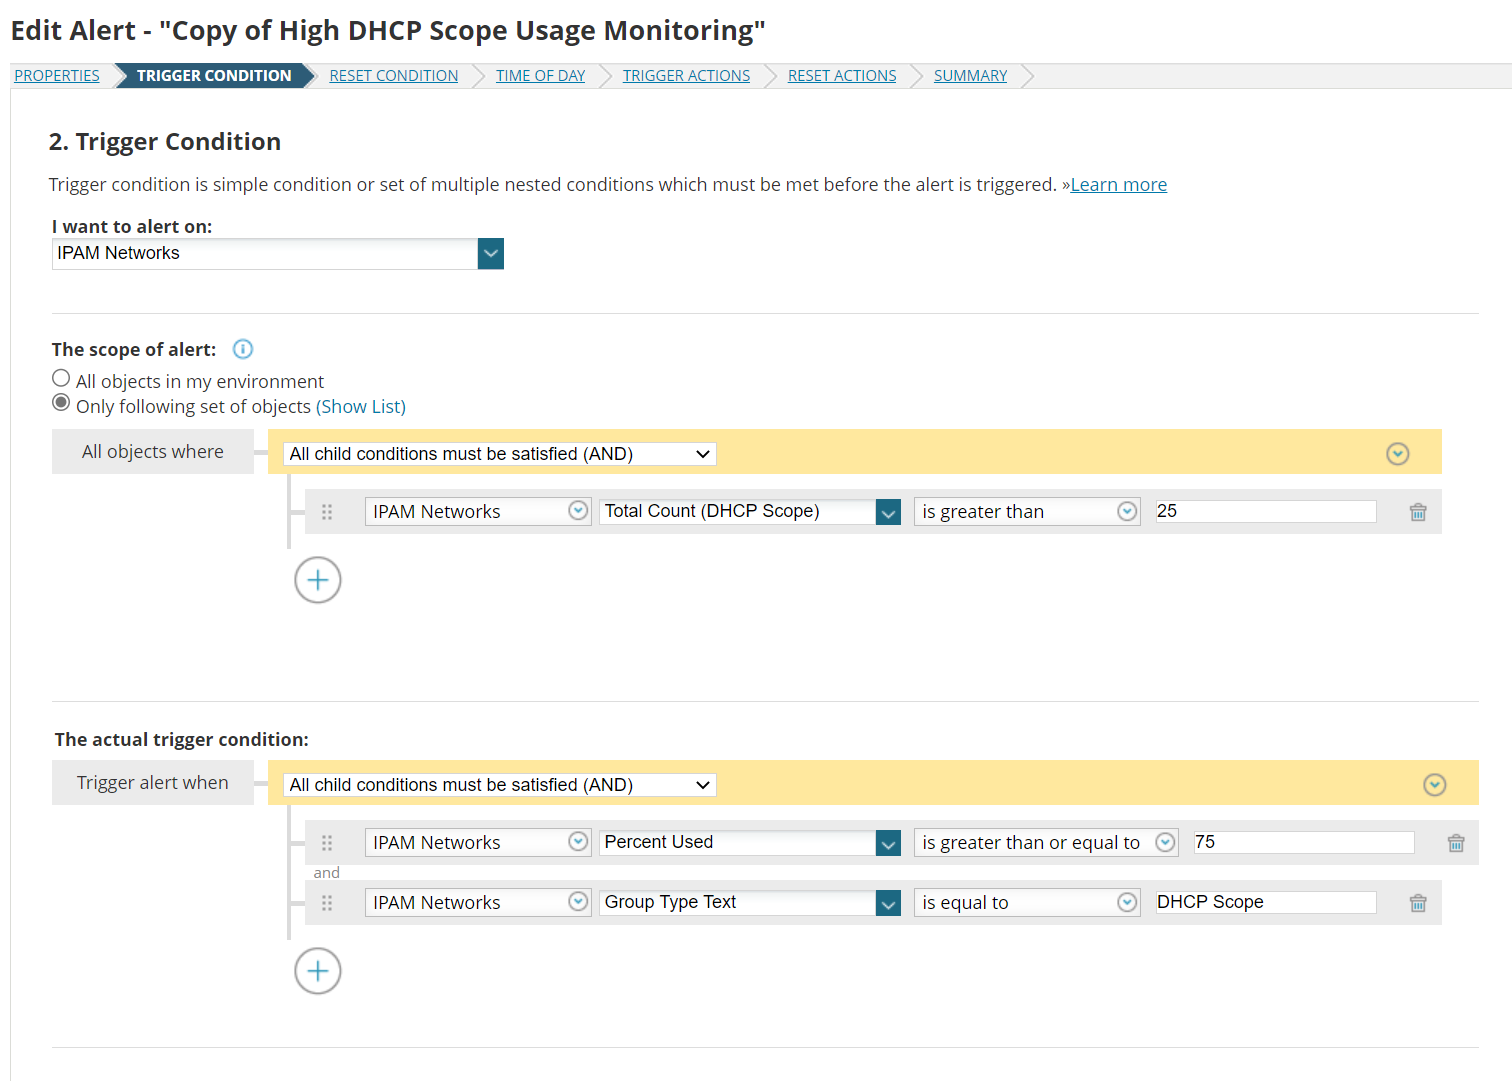Add a new trigger condition with plus icon
Screen dimensions: 1512x1081
click(318, 971)
